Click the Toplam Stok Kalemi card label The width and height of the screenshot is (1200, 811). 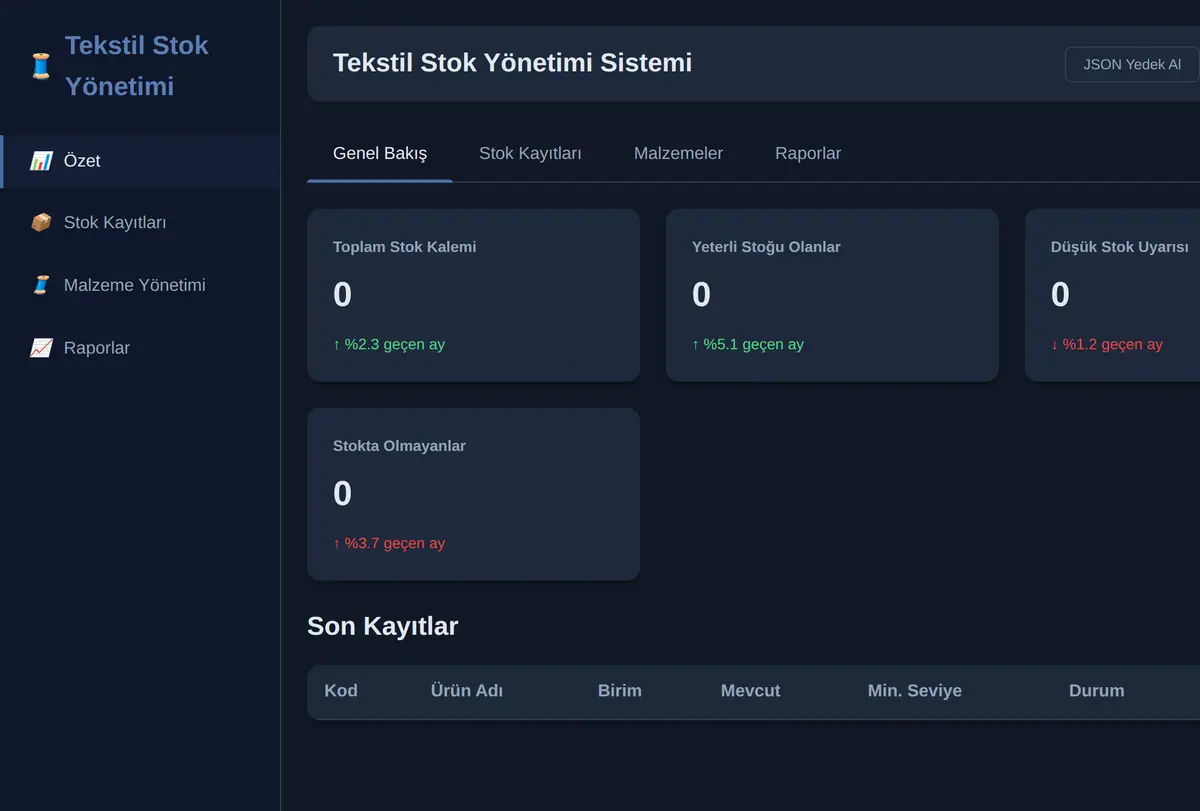(x=404, y=247)
